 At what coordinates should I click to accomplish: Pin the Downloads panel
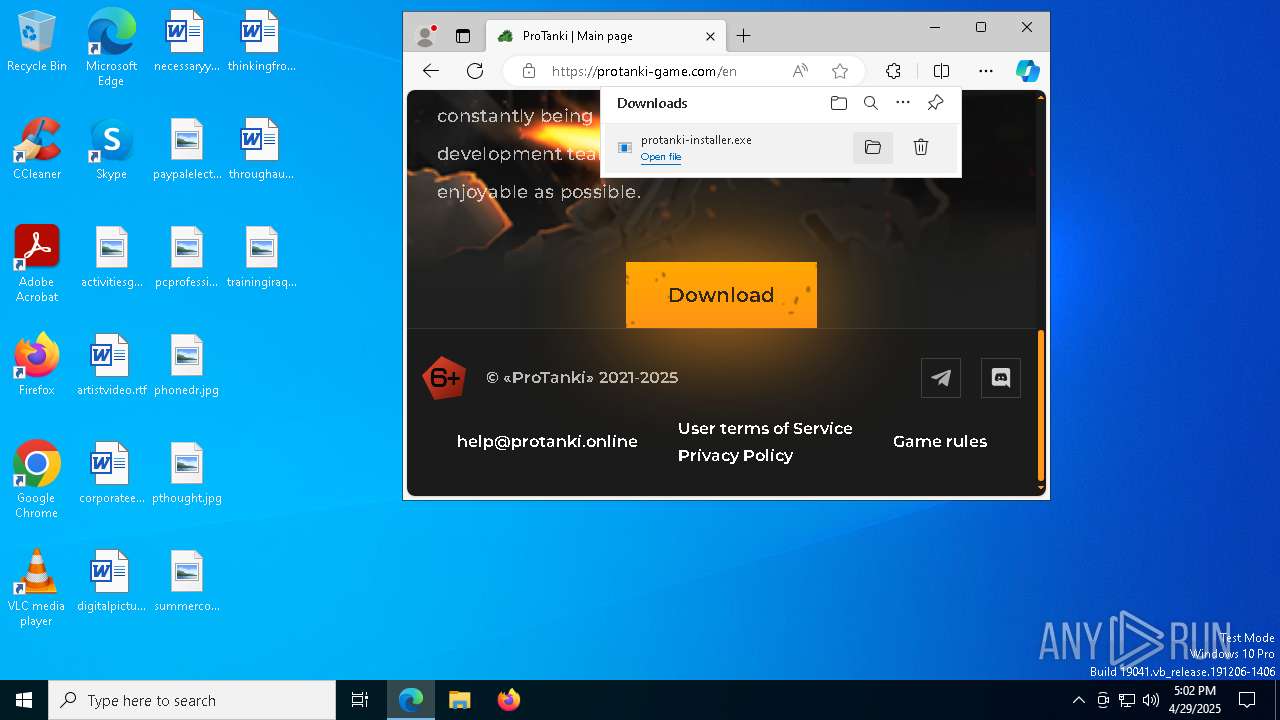(935, 103)
